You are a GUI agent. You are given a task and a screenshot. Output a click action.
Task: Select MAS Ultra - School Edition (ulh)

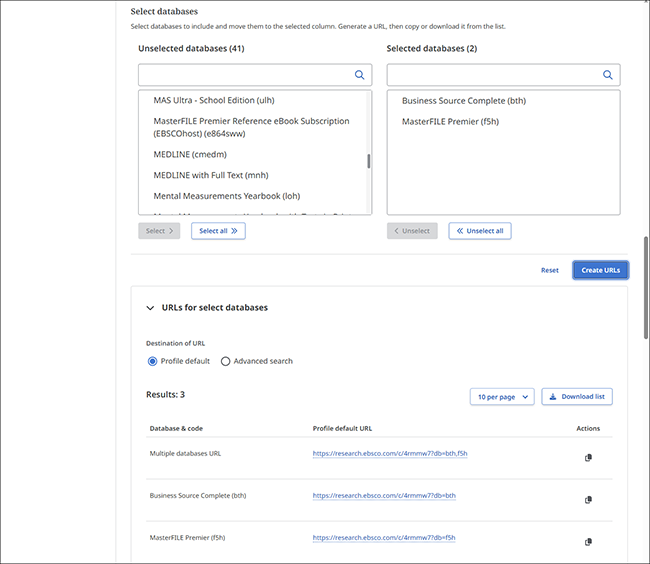click(x=214, y=100)
